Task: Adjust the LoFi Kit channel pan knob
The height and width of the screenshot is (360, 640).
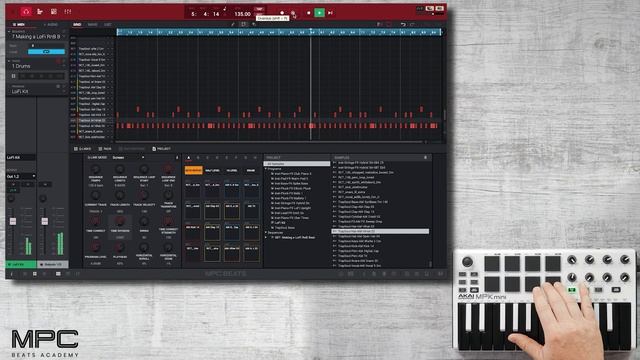Action: tap(12, 198)
